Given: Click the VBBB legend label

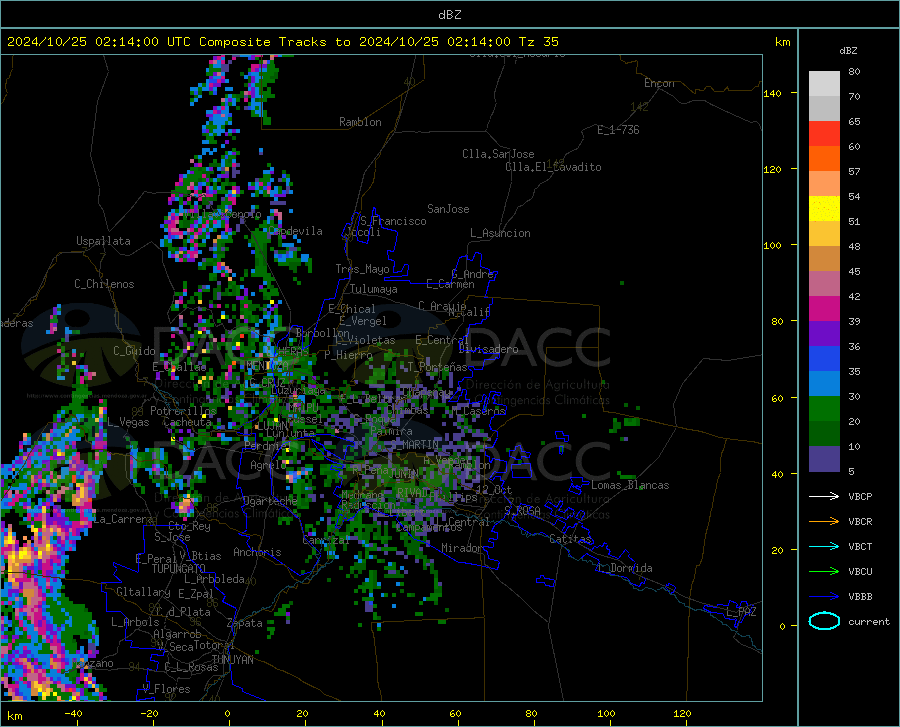Looking at the screenshot, I should (x=860, y=597).
